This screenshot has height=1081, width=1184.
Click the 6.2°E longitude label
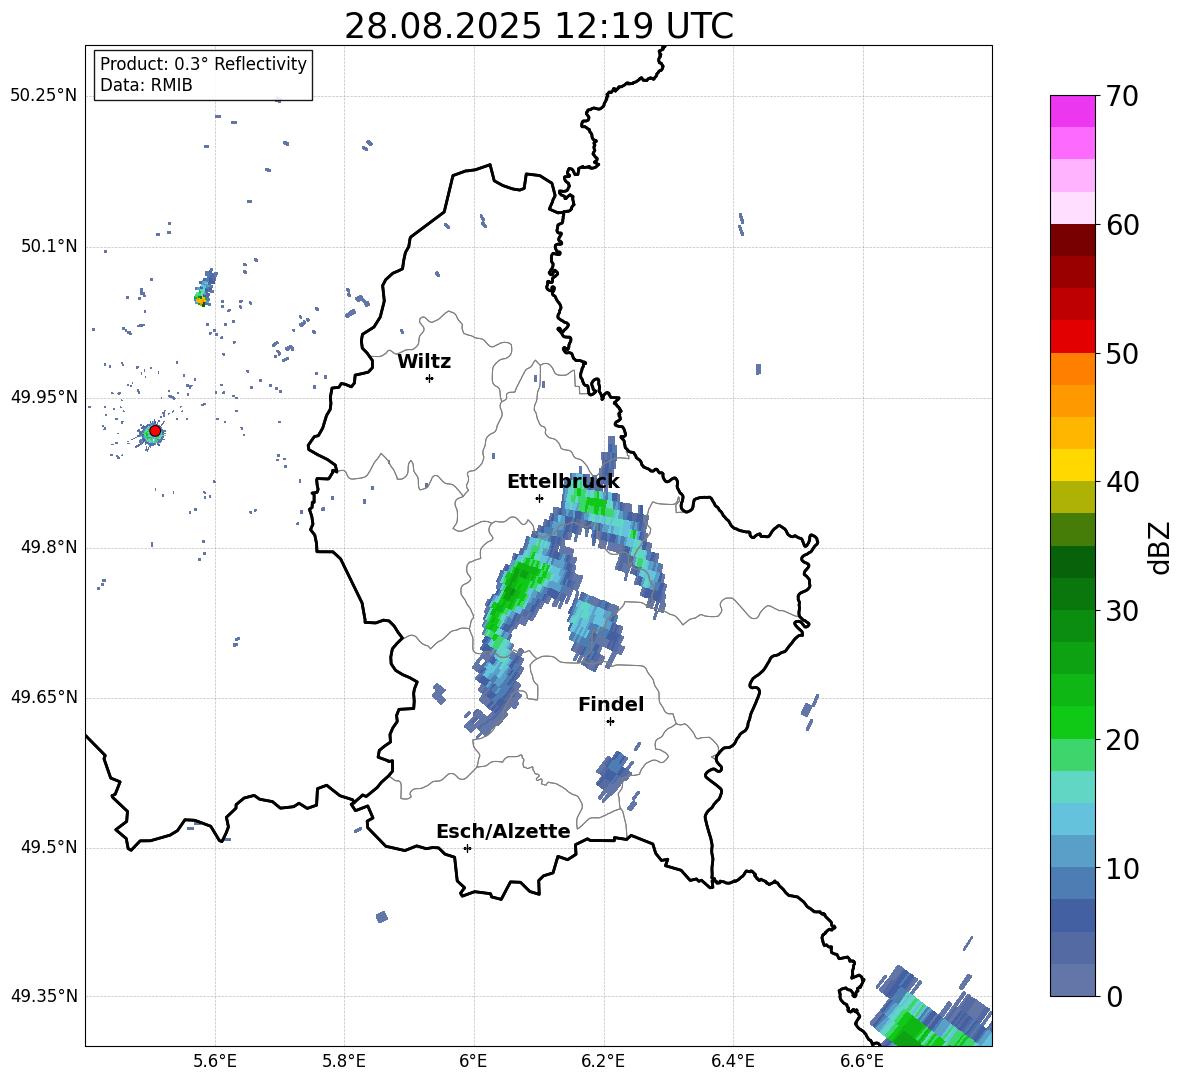pos(603,1061)
